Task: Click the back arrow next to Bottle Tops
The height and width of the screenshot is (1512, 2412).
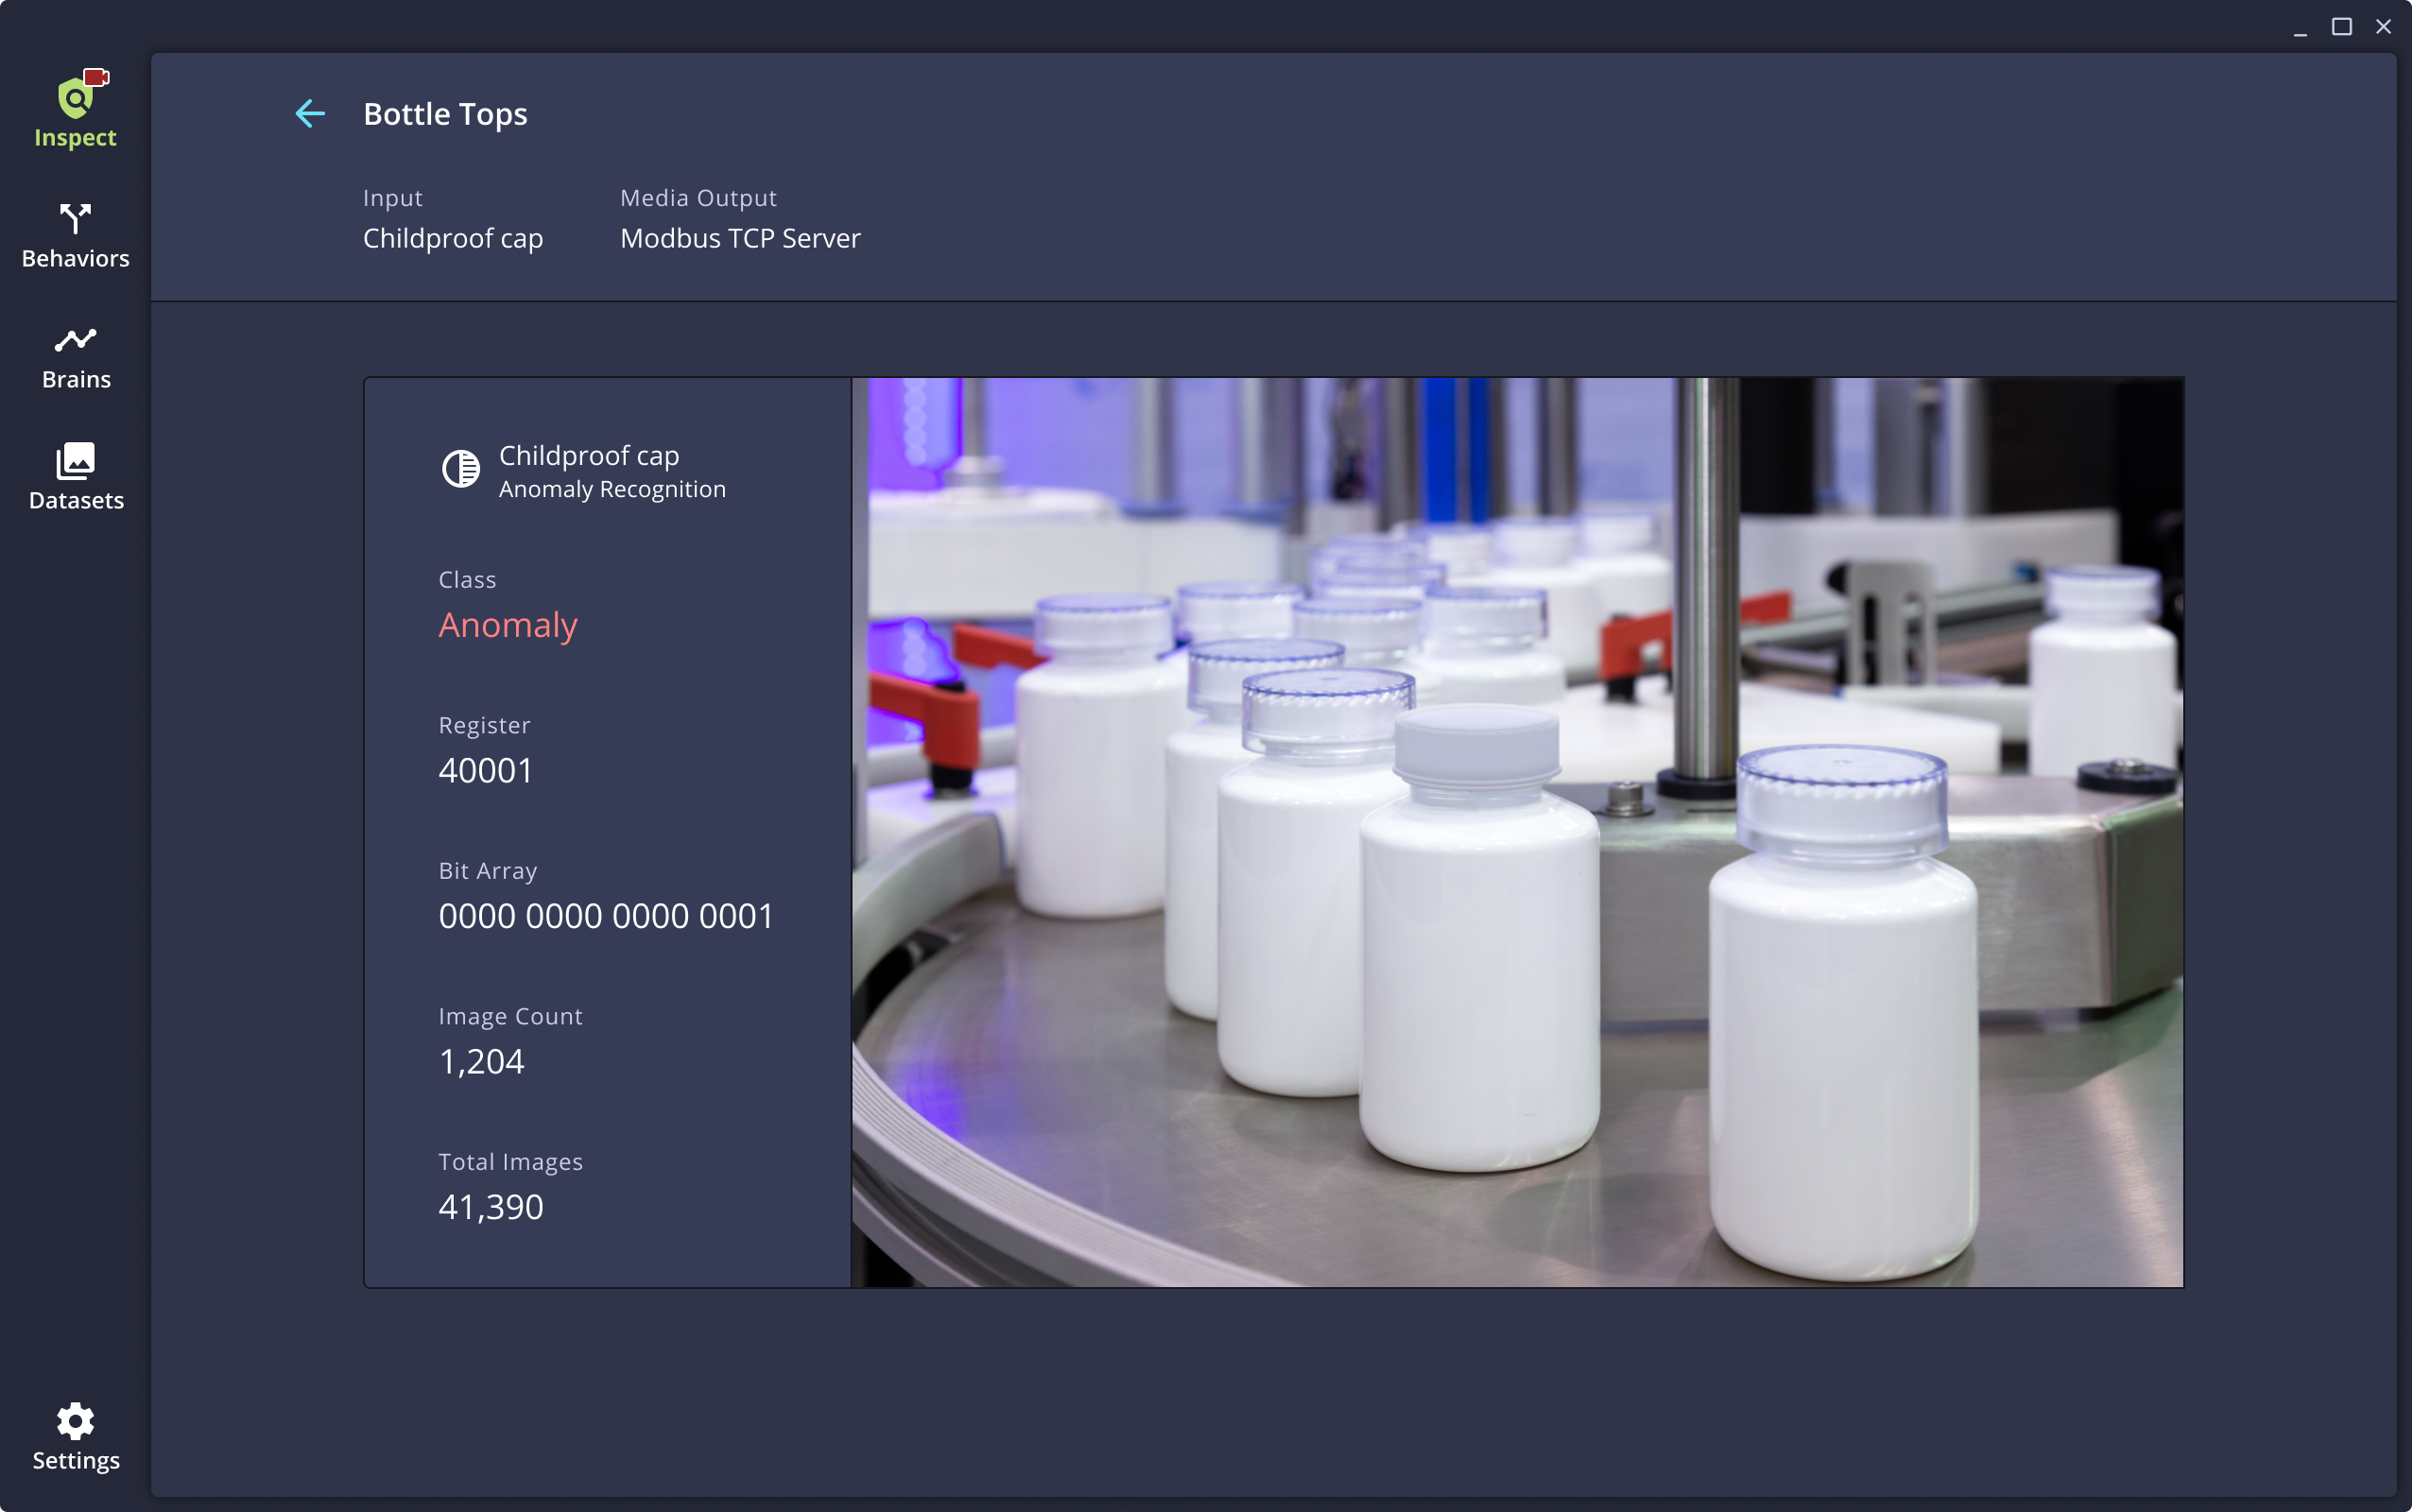Action: [310, 113]
